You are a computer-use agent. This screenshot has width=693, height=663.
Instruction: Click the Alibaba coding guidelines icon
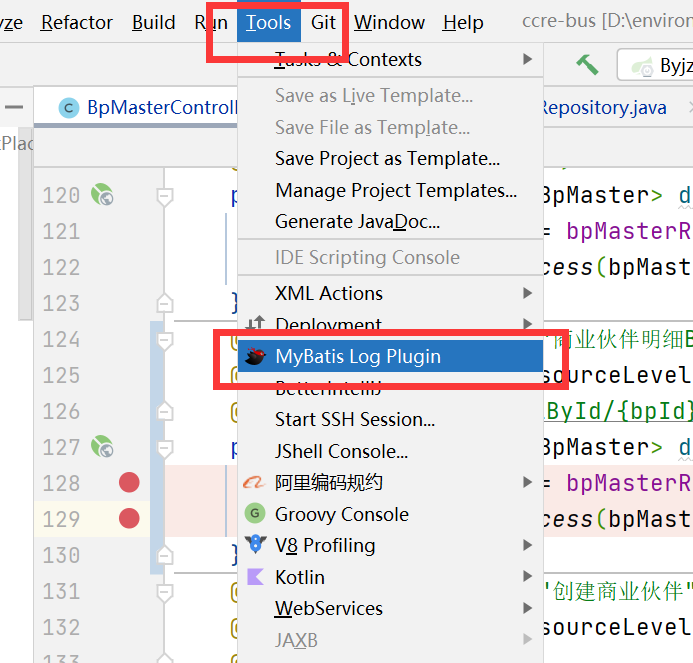[255, 482]
